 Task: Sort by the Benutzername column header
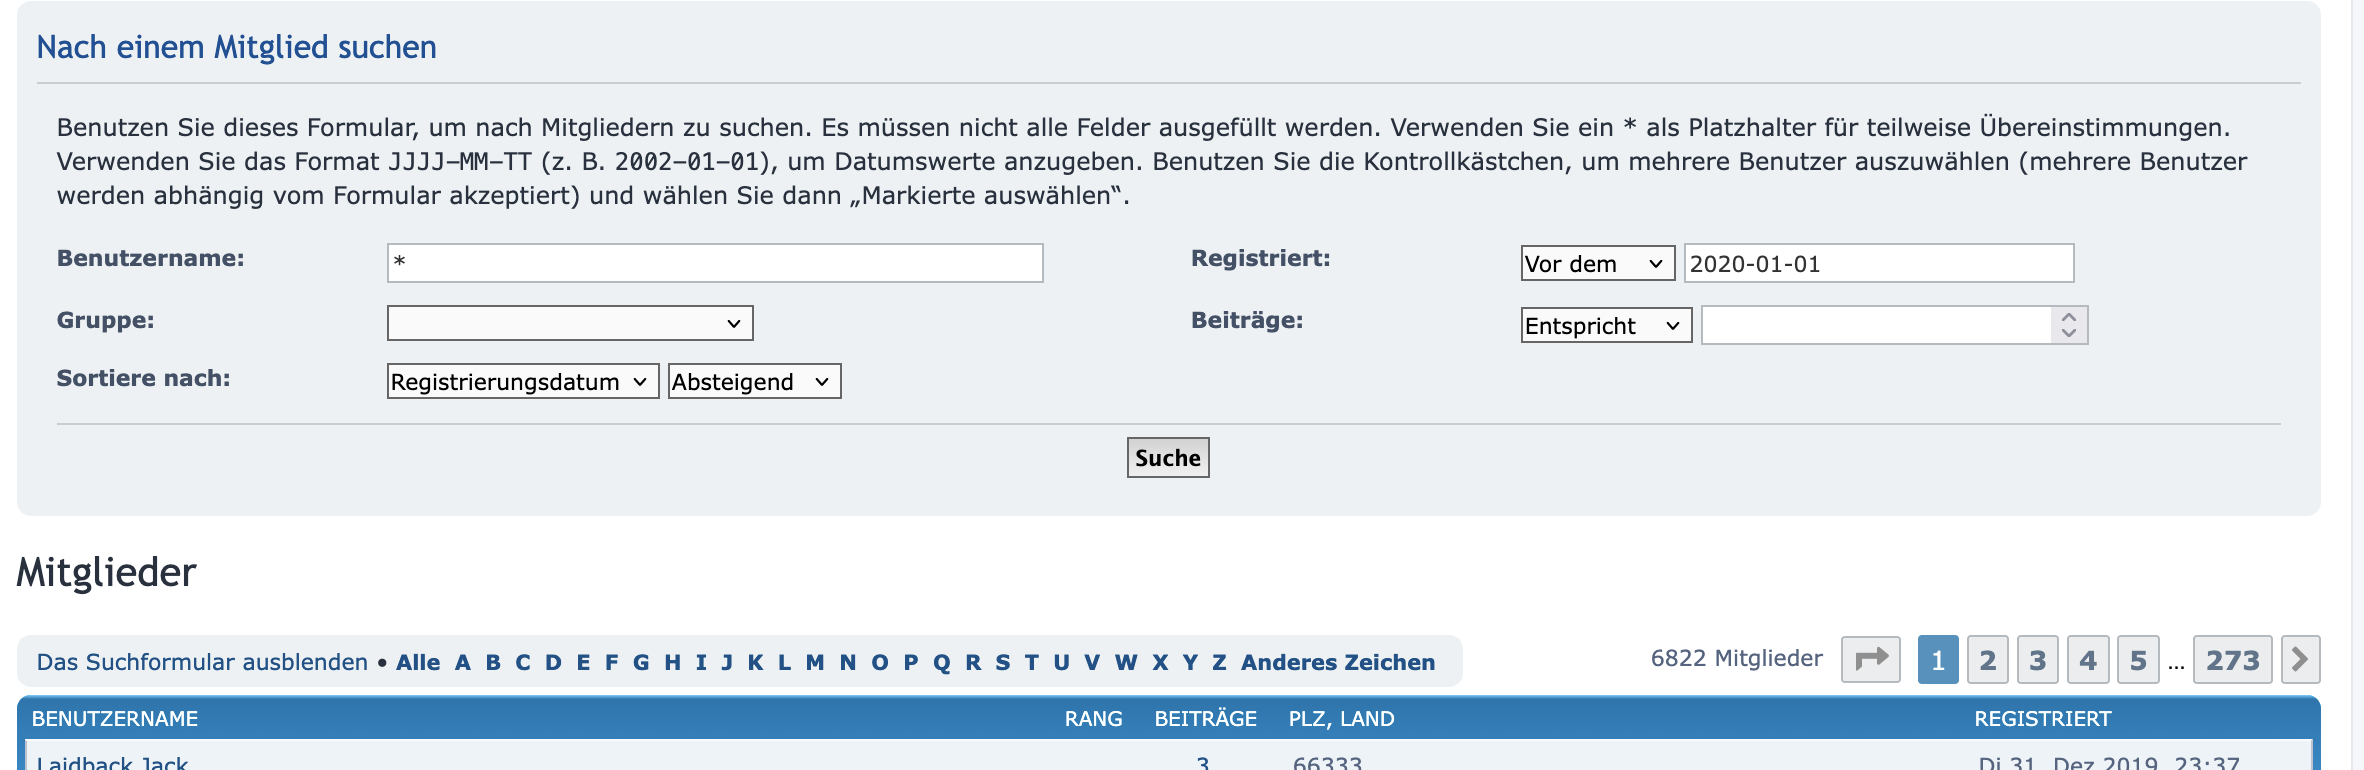(x=115, y=719)
